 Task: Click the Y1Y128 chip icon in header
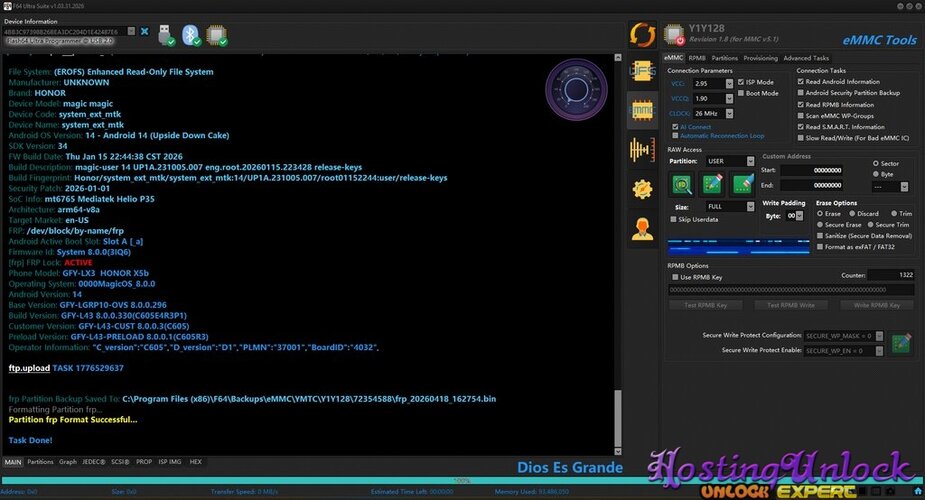pyautogui.click(x=674, y=35)
